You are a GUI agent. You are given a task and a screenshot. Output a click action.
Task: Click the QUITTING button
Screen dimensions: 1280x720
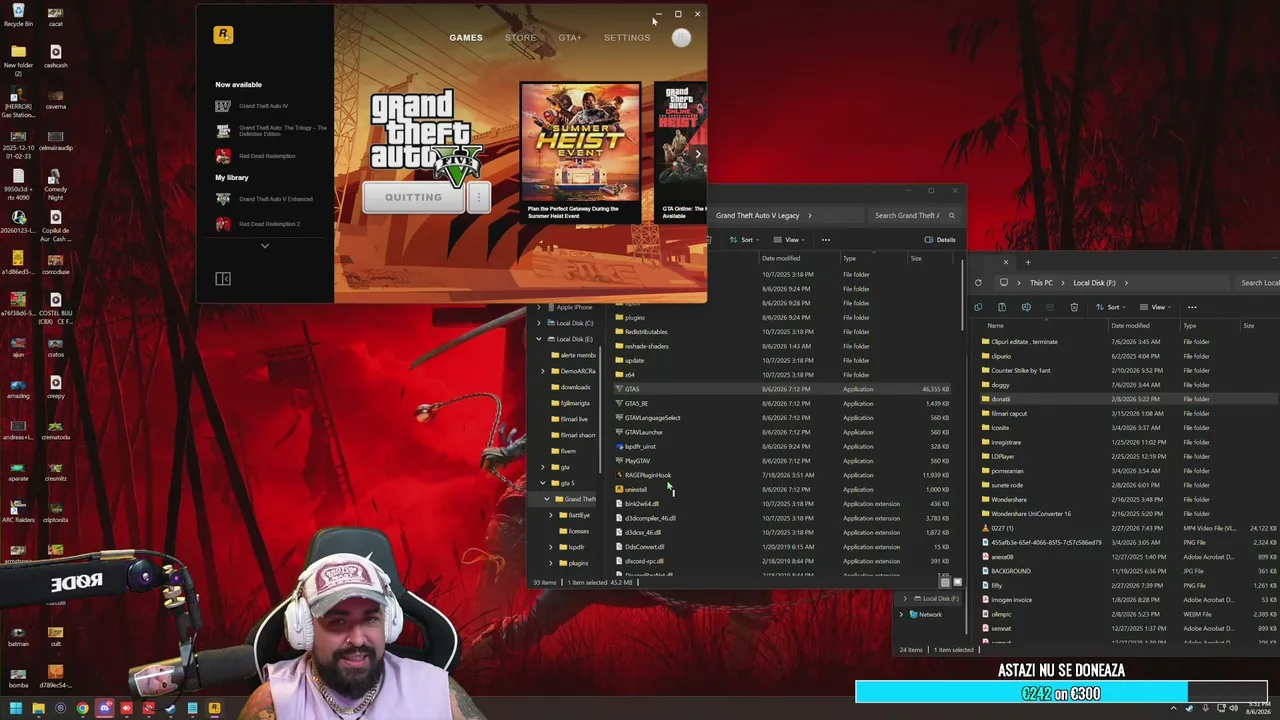point(414,197)
